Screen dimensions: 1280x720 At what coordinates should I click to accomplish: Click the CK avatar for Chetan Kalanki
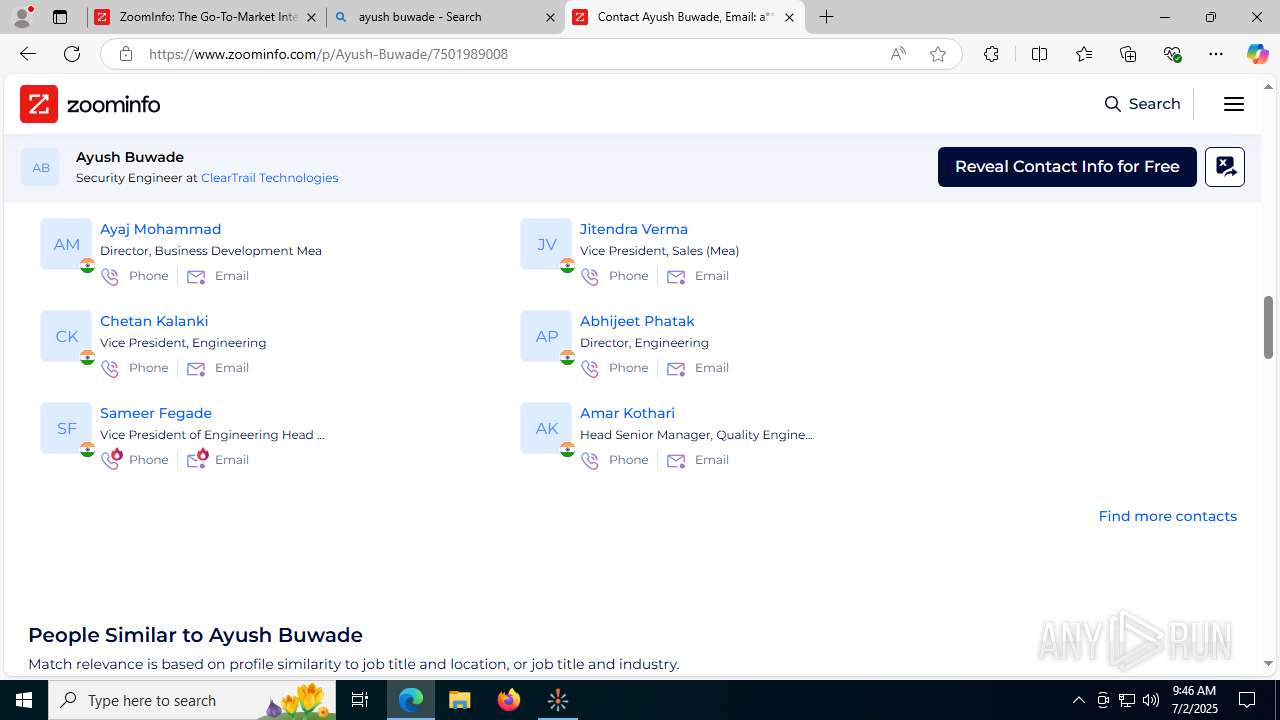[x=66, y=336]
